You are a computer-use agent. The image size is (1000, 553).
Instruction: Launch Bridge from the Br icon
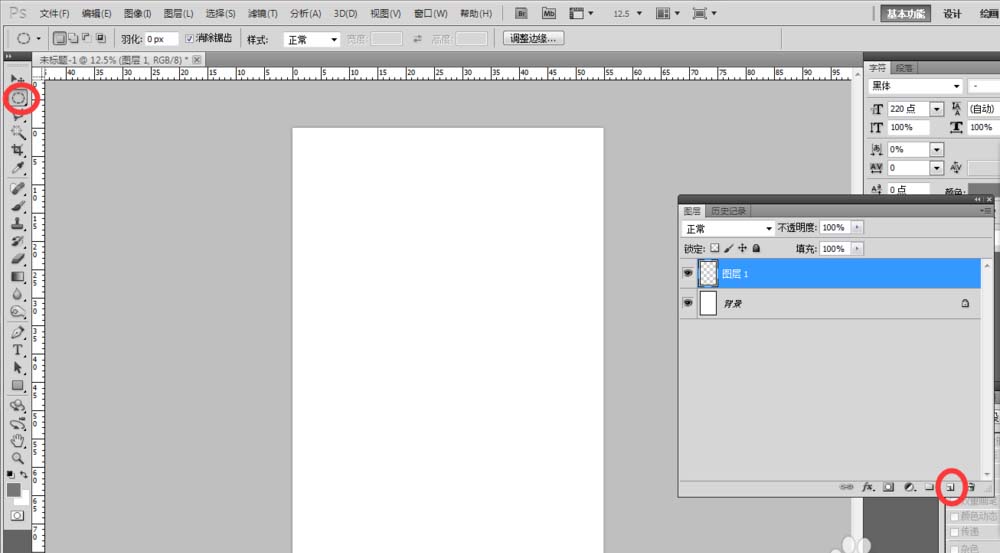click(x=522, y=13)
